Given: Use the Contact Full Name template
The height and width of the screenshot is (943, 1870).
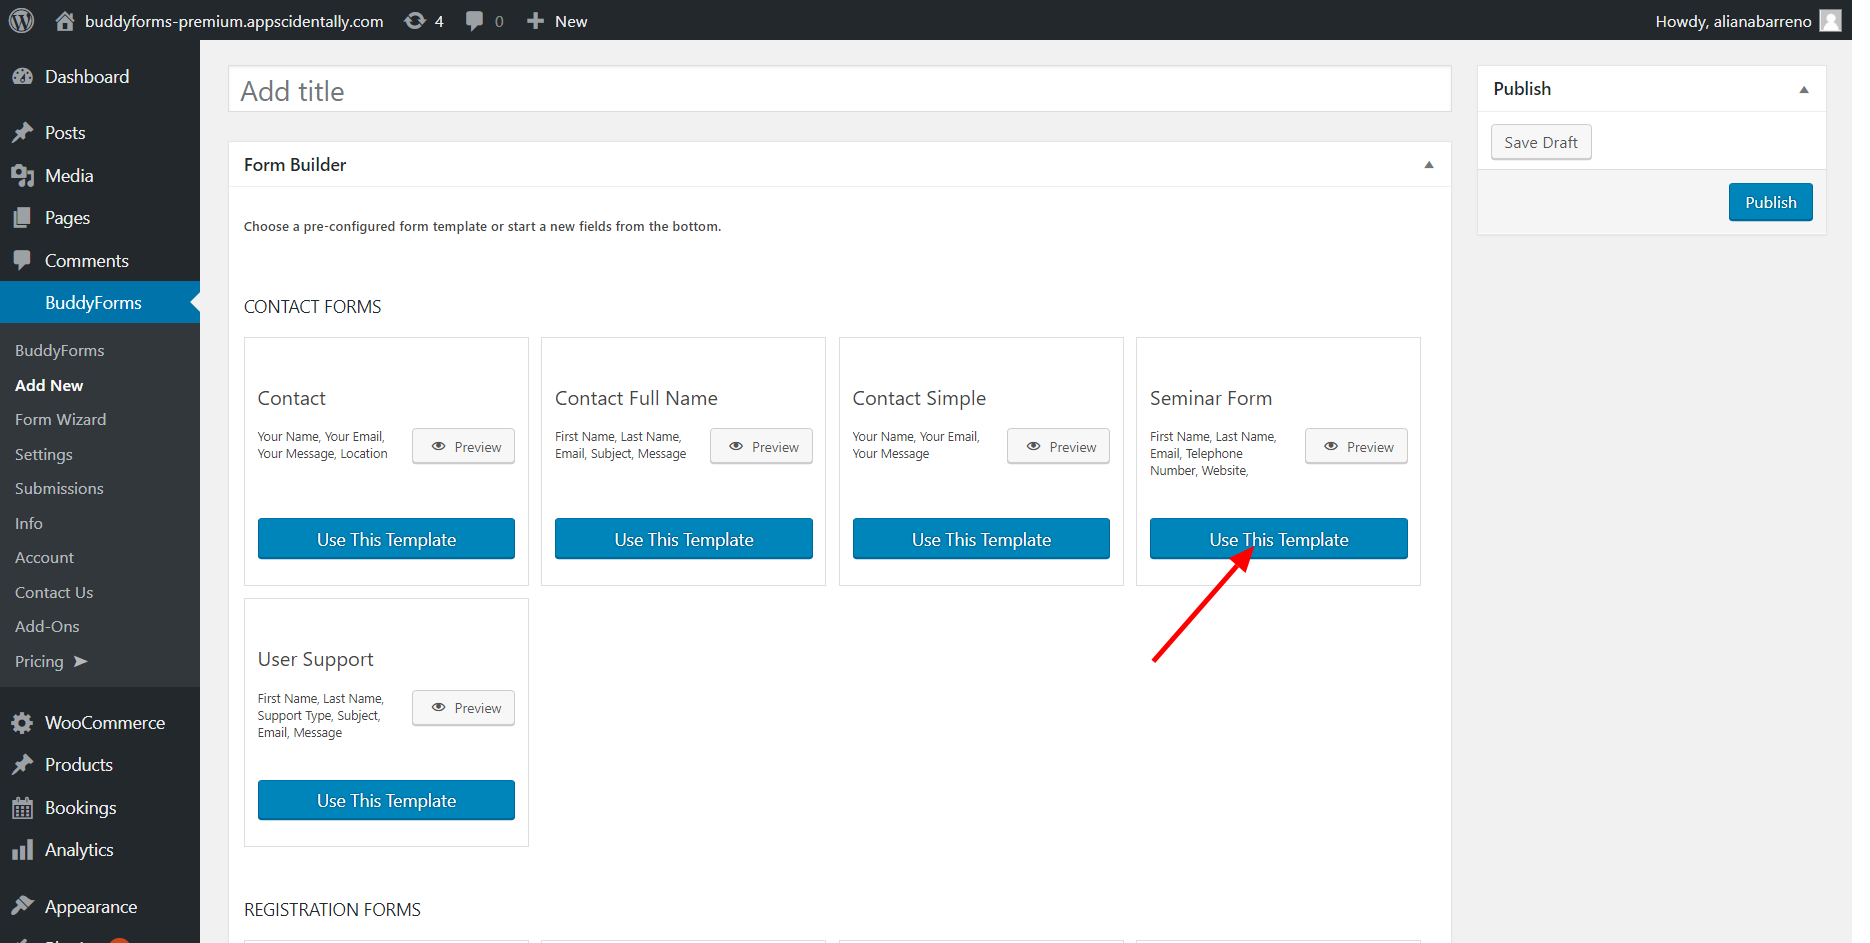Looking at the screenshot, I should 684,539.
